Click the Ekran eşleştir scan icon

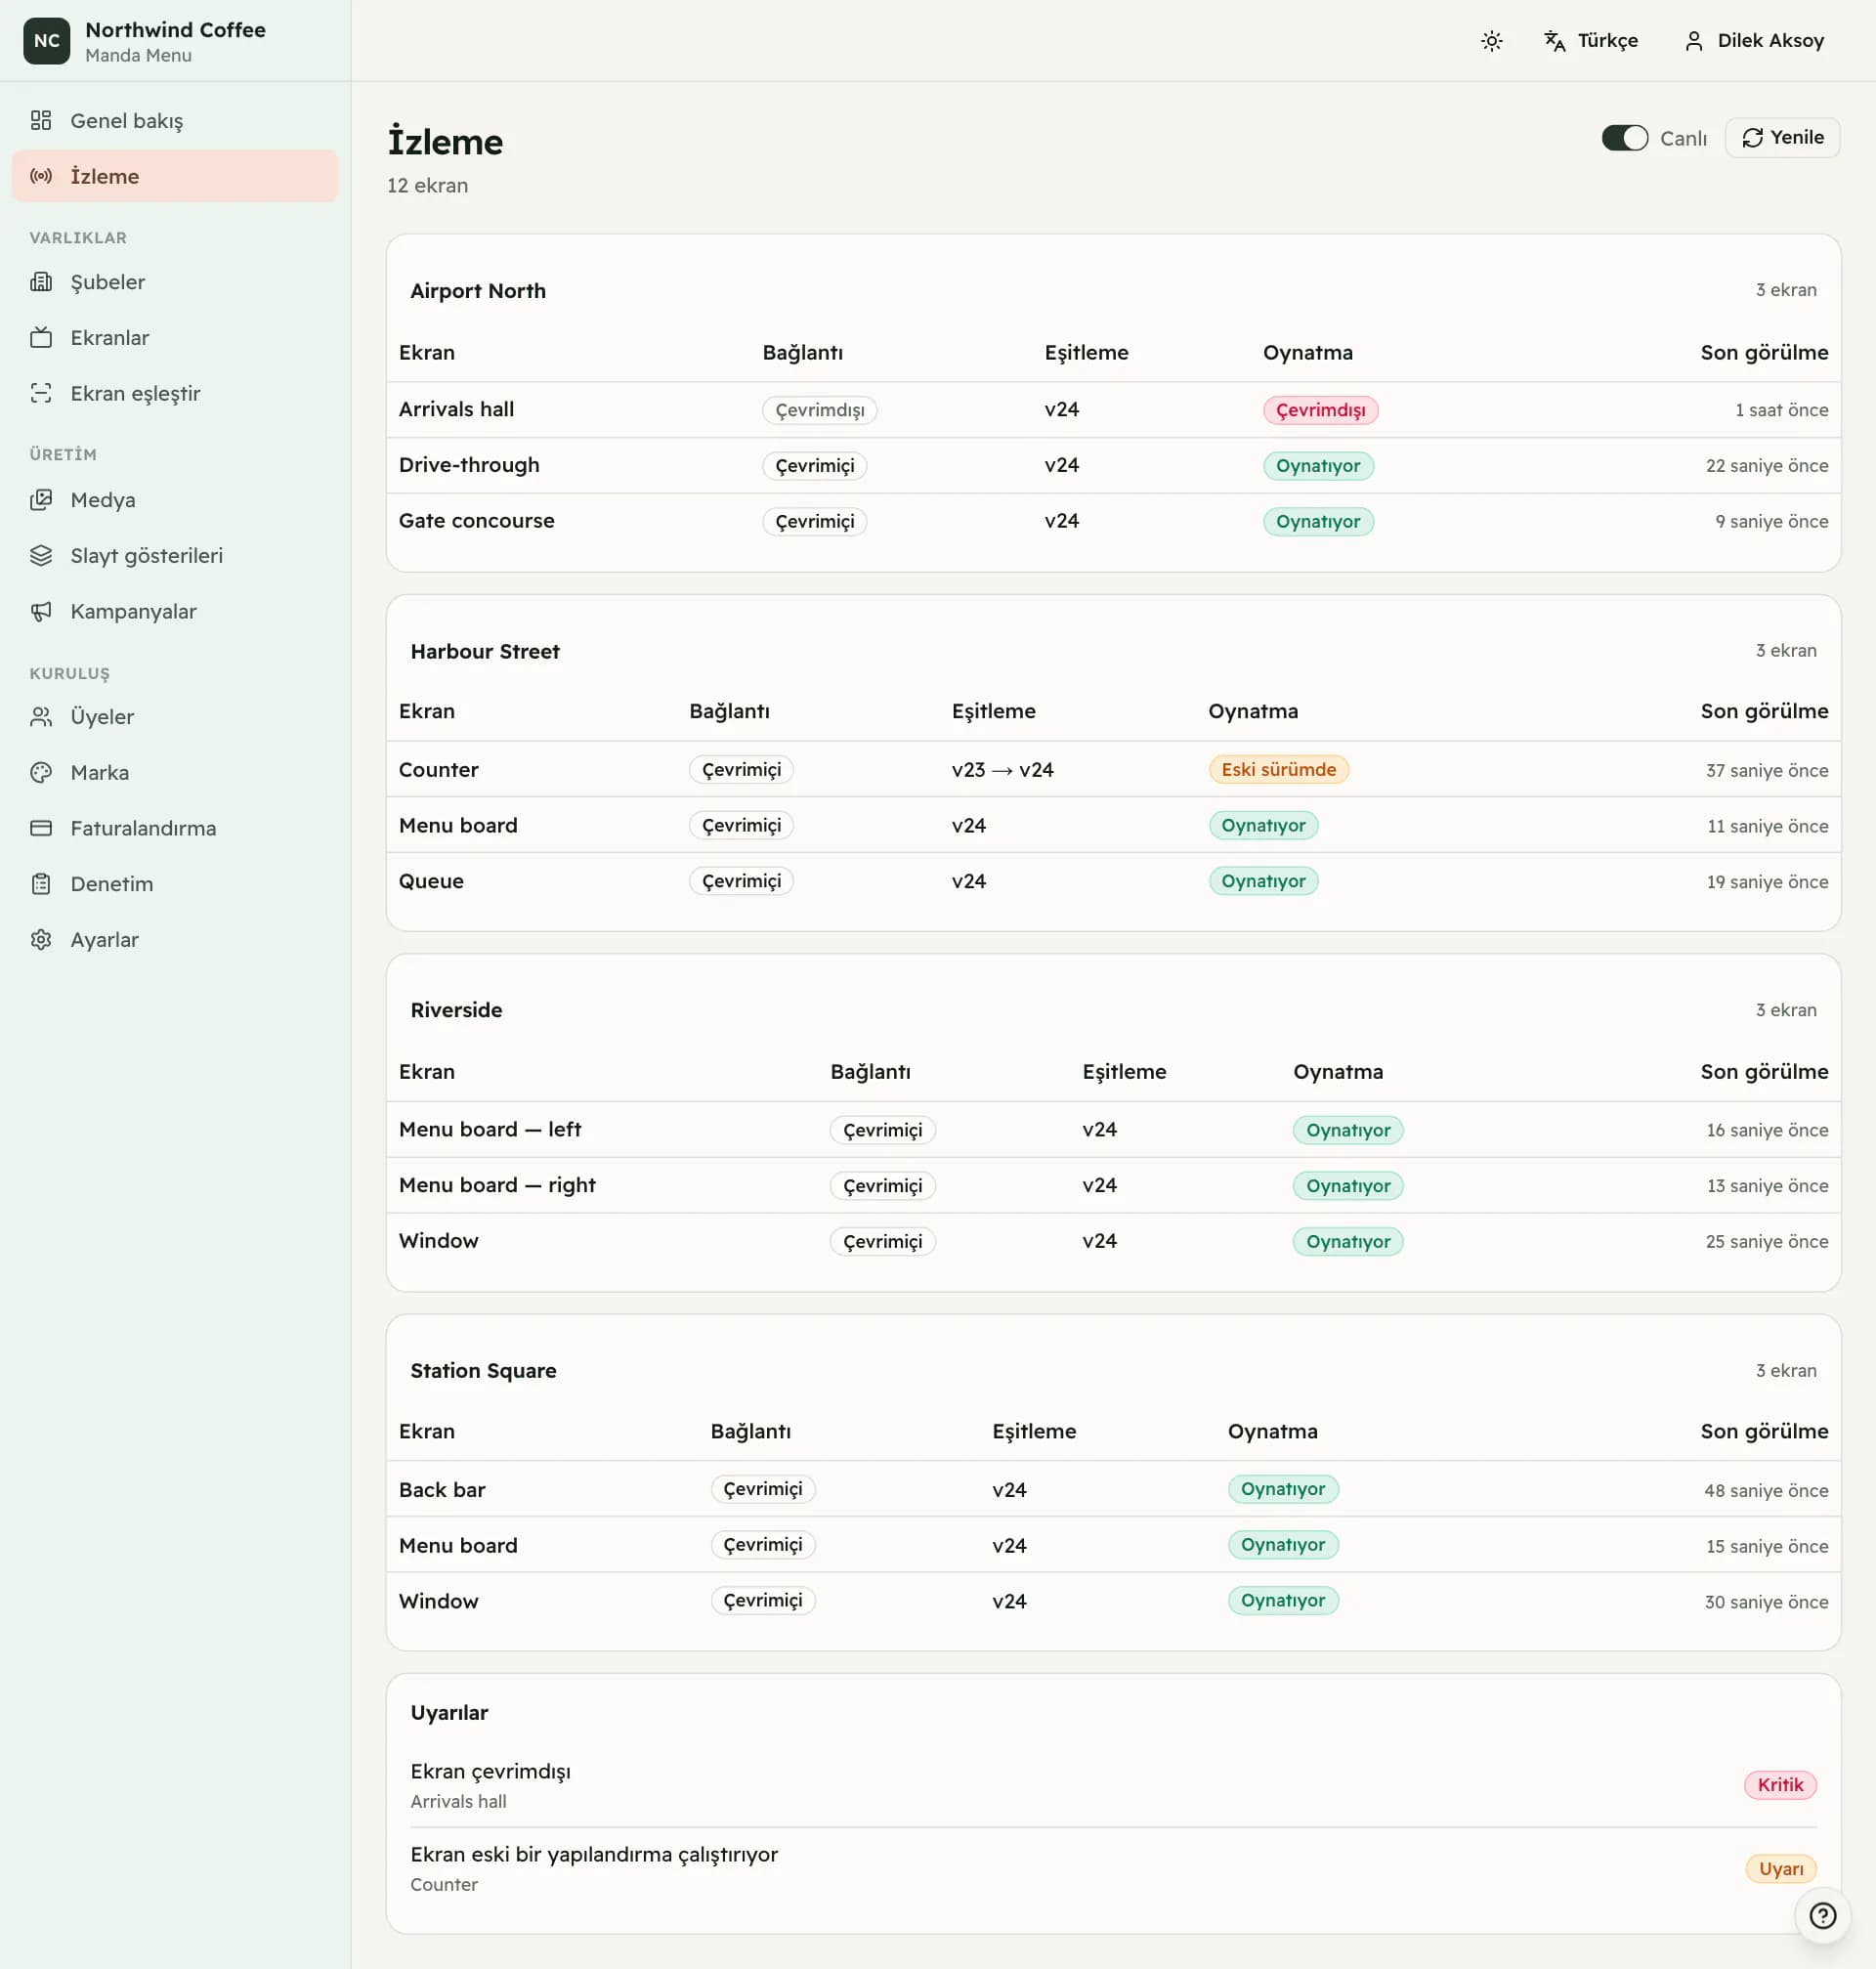41,393
